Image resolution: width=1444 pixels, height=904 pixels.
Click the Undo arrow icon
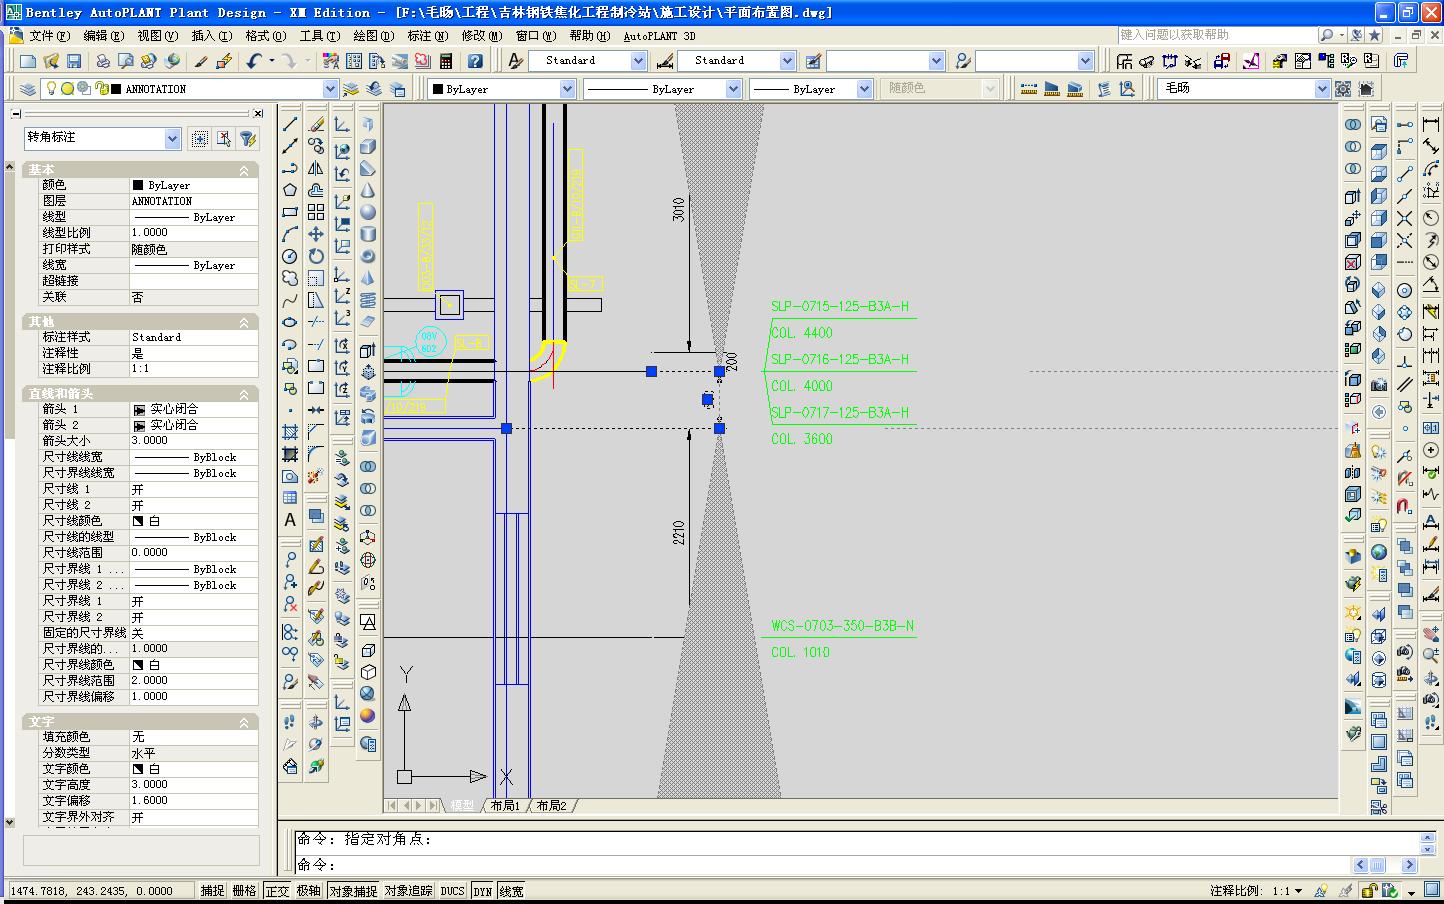pos(254,61)
